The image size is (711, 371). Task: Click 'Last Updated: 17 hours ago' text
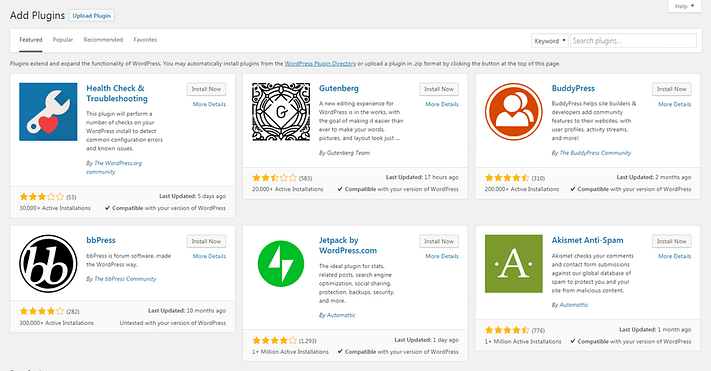pos(422,177)
